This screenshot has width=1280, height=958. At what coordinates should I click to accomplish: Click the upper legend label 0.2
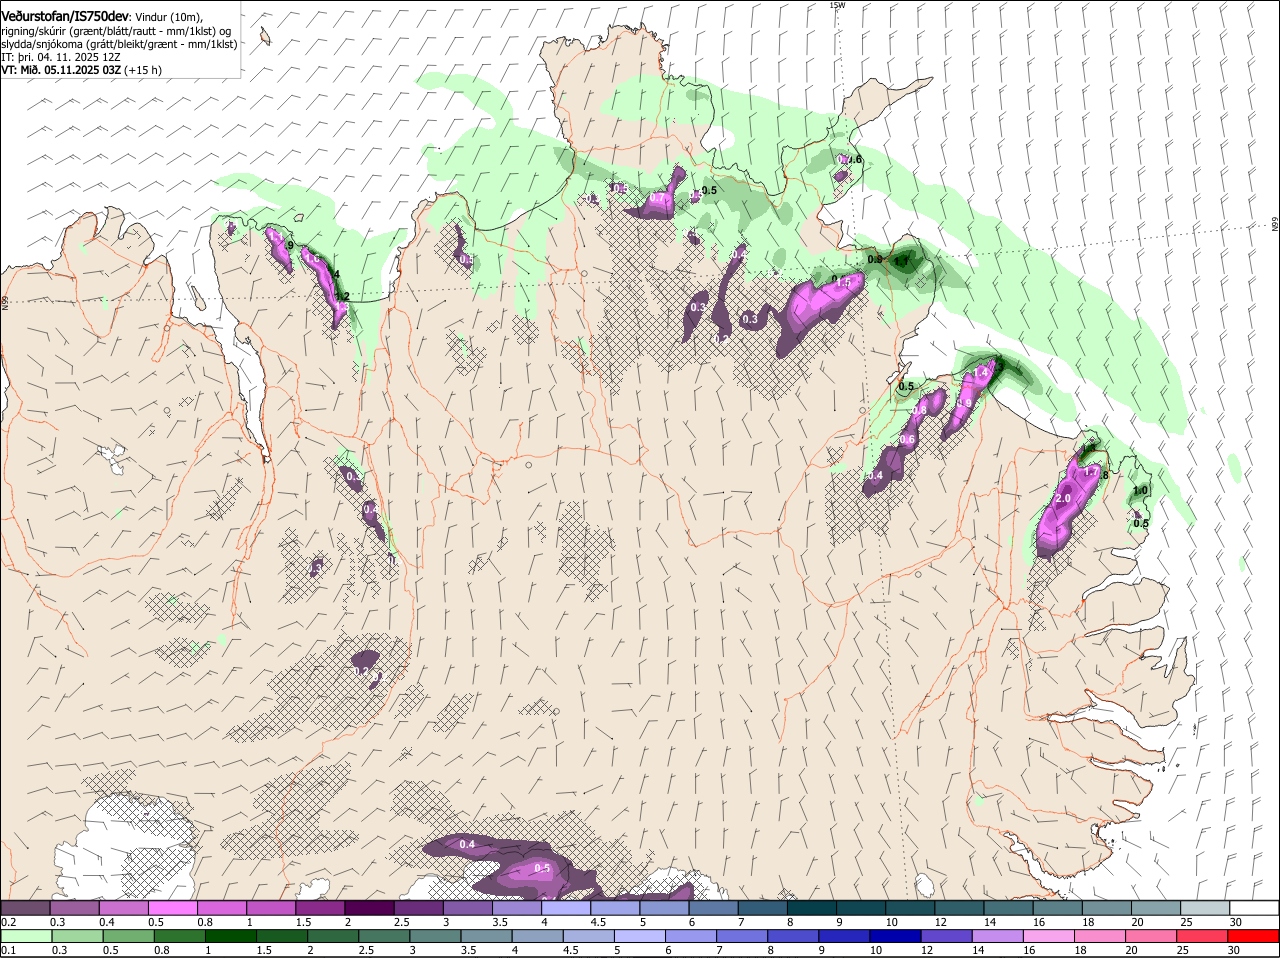click(x=9, y=921)
